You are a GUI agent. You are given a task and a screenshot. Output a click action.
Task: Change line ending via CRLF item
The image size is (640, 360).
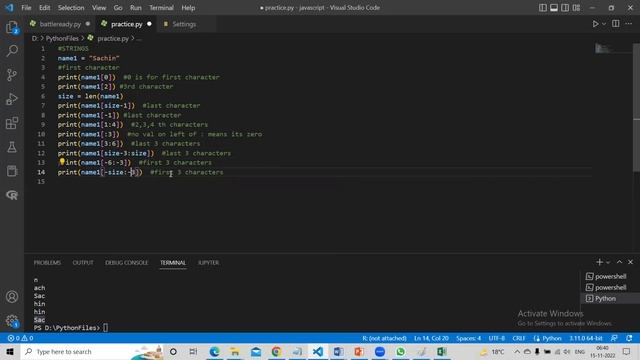(519, 338)
